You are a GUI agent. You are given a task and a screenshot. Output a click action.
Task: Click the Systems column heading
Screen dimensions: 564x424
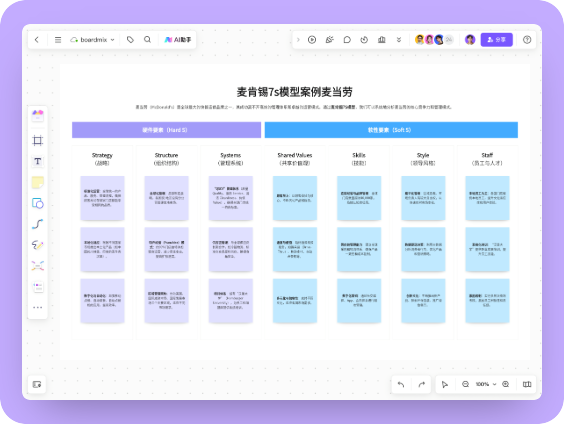coord(231,159)
